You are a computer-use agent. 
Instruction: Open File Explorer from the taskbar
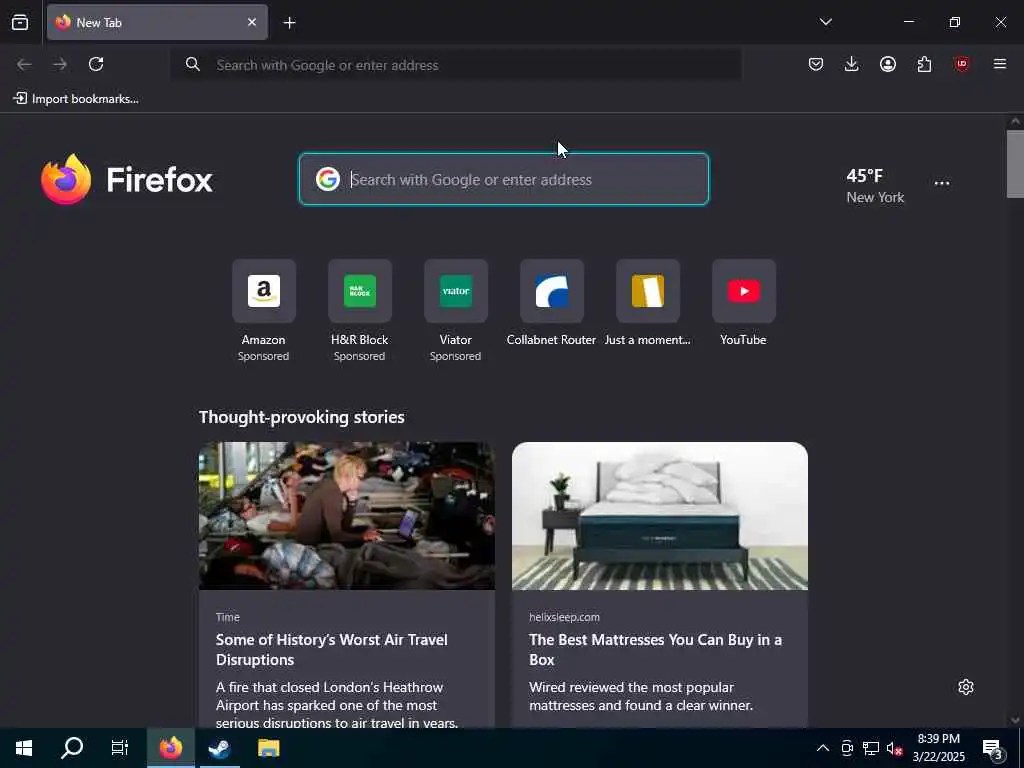[268, 748]
